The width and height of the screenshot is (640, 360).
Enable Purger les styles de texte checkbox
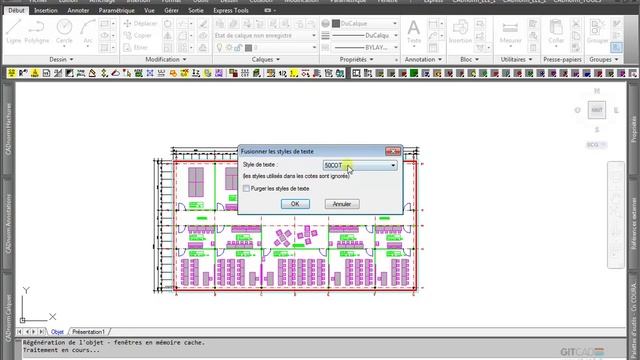[x=246, y=189]
